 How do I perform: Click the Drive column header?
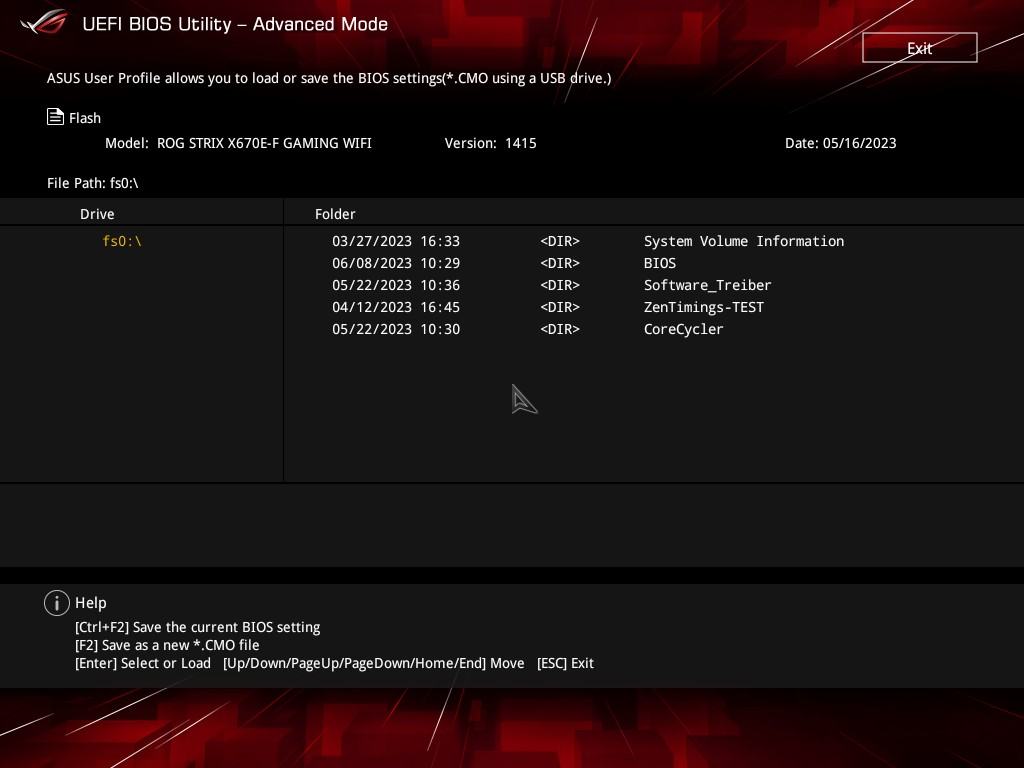pyautogui.click(x=97, y=214)
